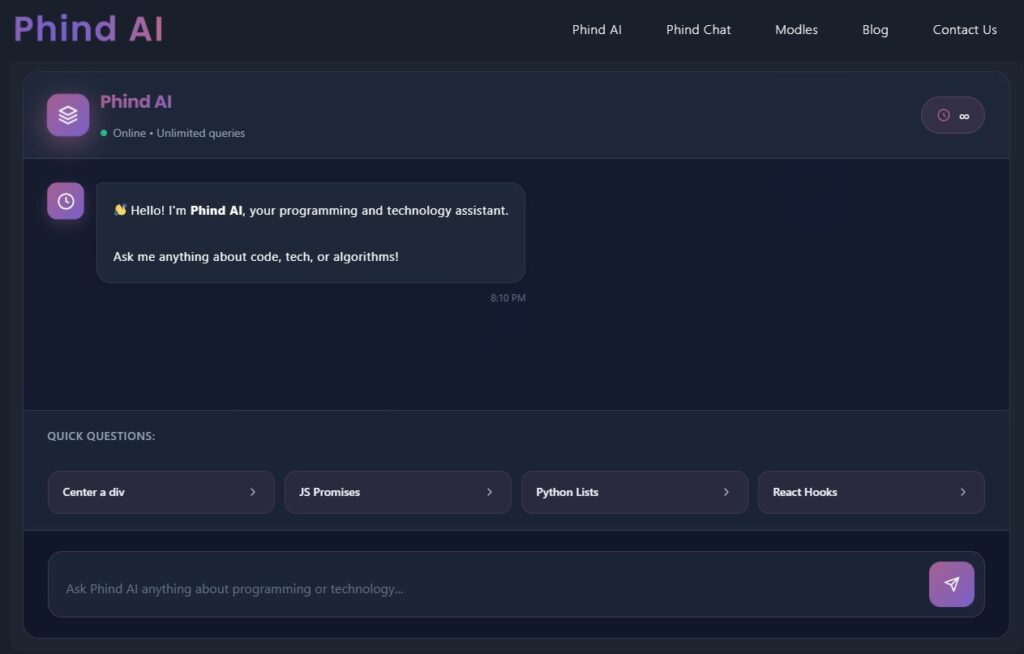
Task: Open the Blog navigation item
Action: click(x=875, y=29)
